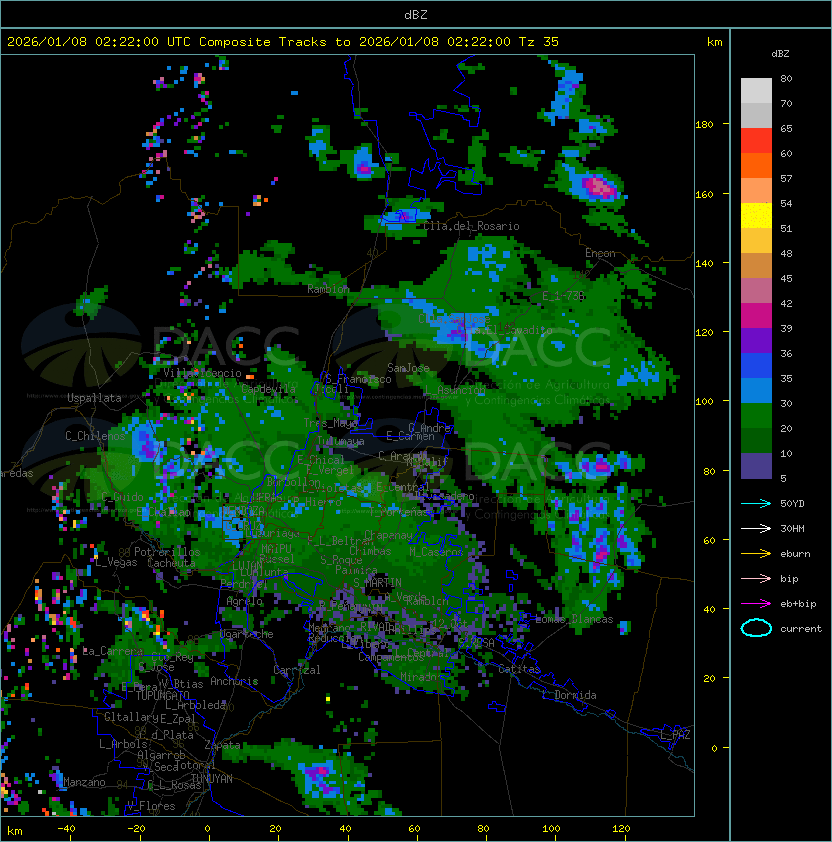Image resolution: width=832 pixels, height=842 pixels.
Task: Click the V_Flores place label
Action: coord(151,805)
